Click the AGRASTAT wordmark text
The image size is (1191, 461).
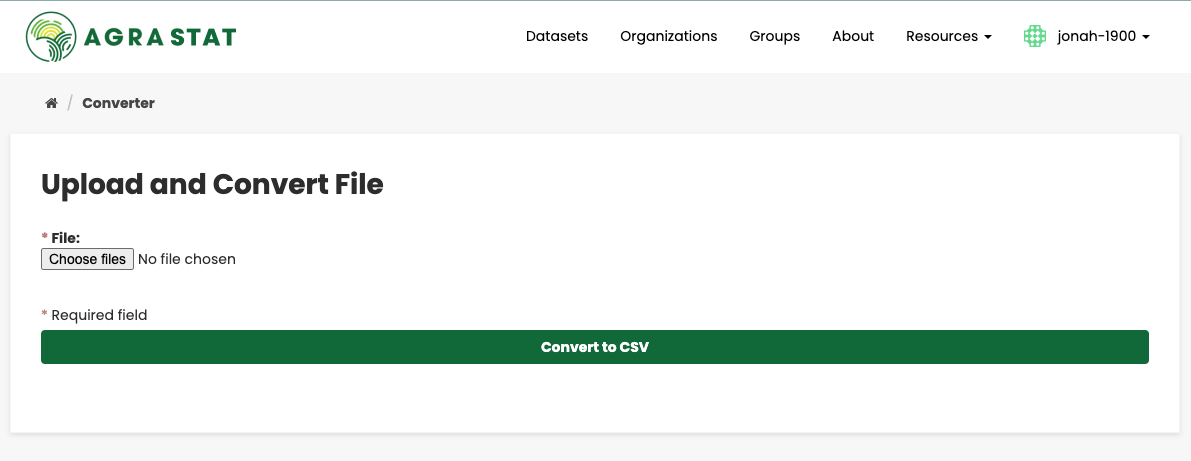160,37
